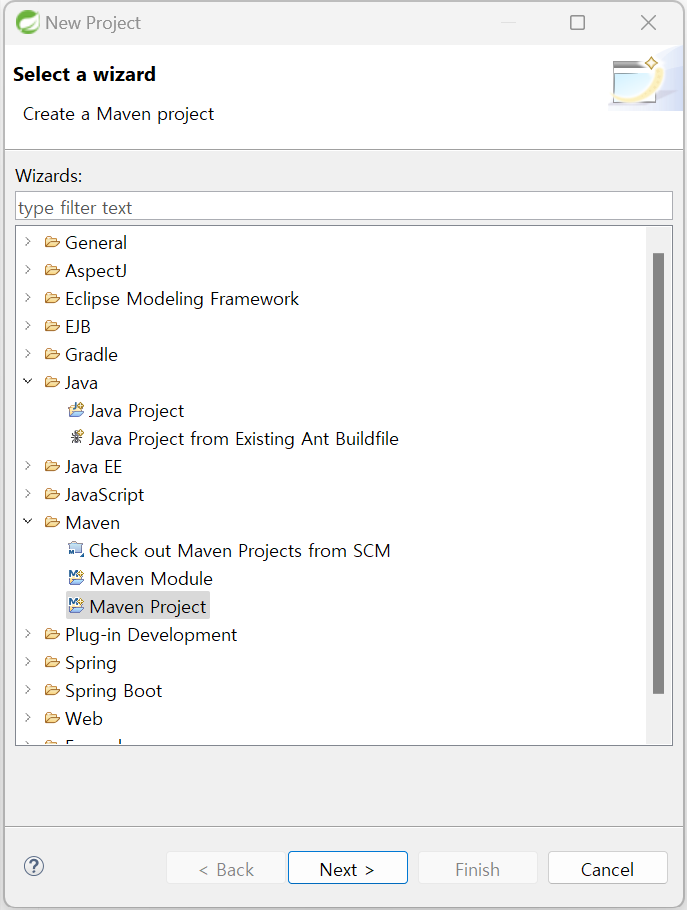Click the disabled Finish button
This screenshot has width=687, height=910.
[x=478, y=868]
